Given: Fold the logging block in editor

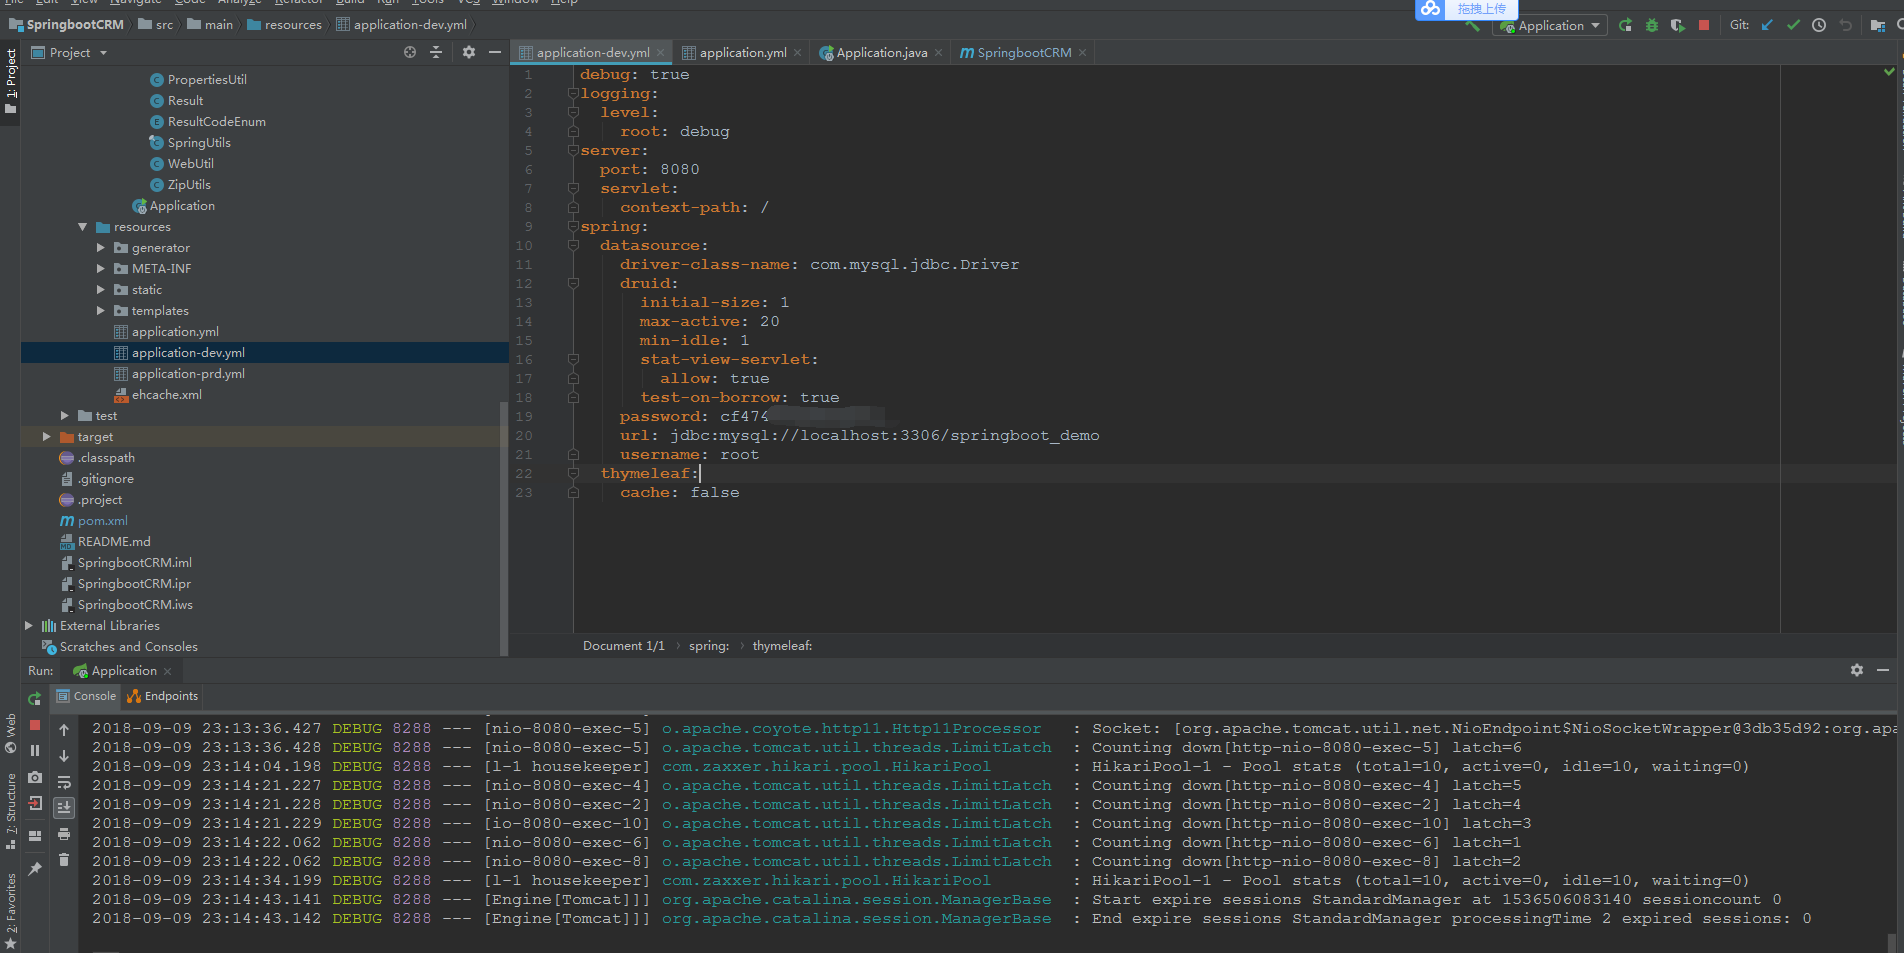Looking at the screenshot, I should point(573,93).
